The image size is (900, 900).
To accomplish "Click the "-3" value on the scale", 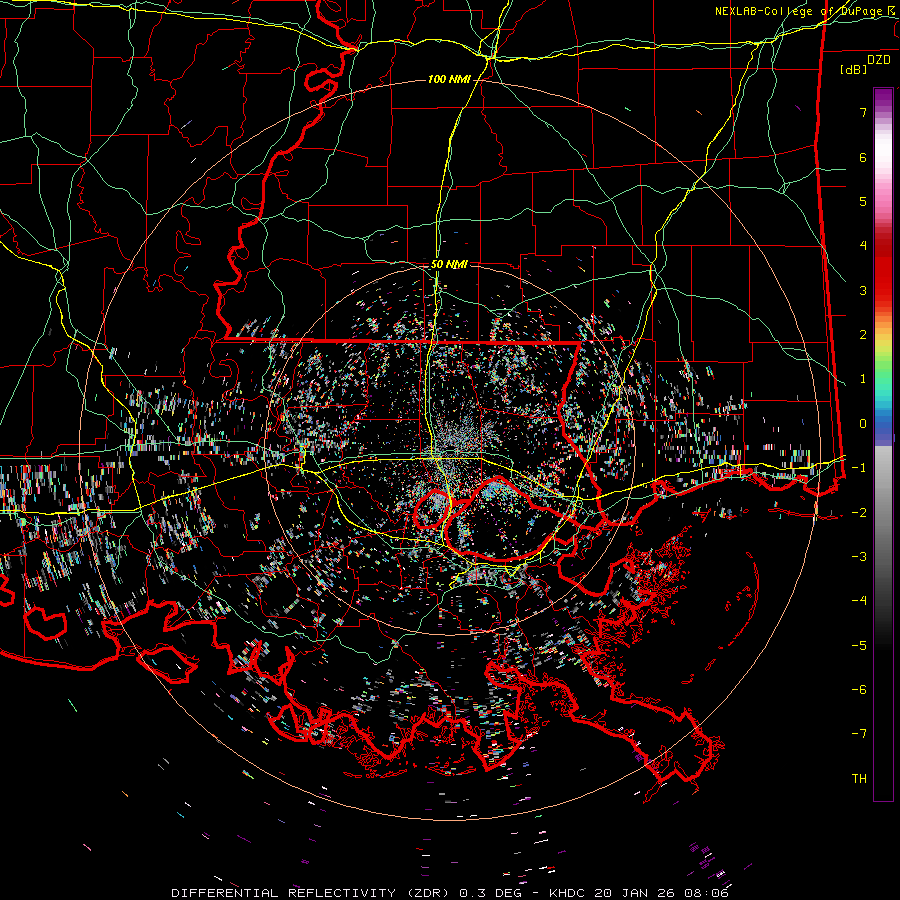I will [x=859, y=557].
